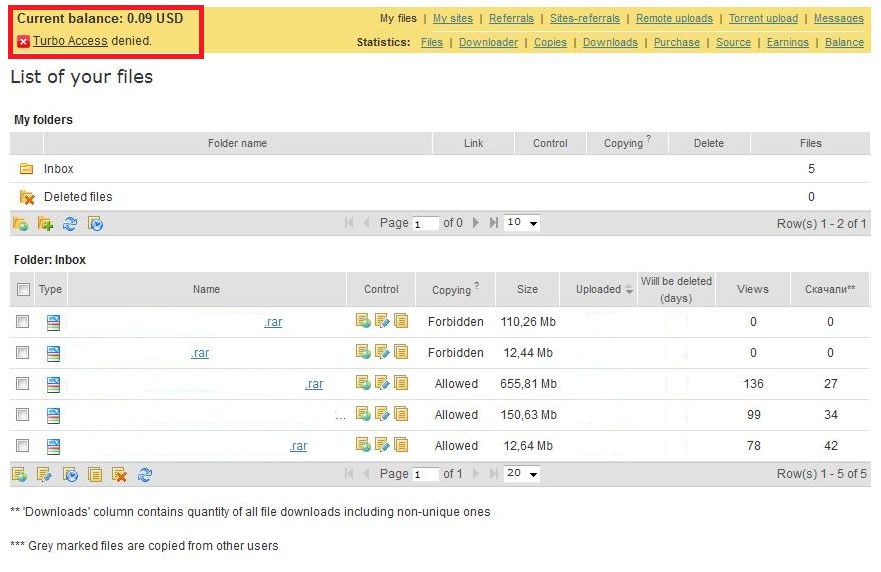Open the Remote uploads menu item

[674, 18]
